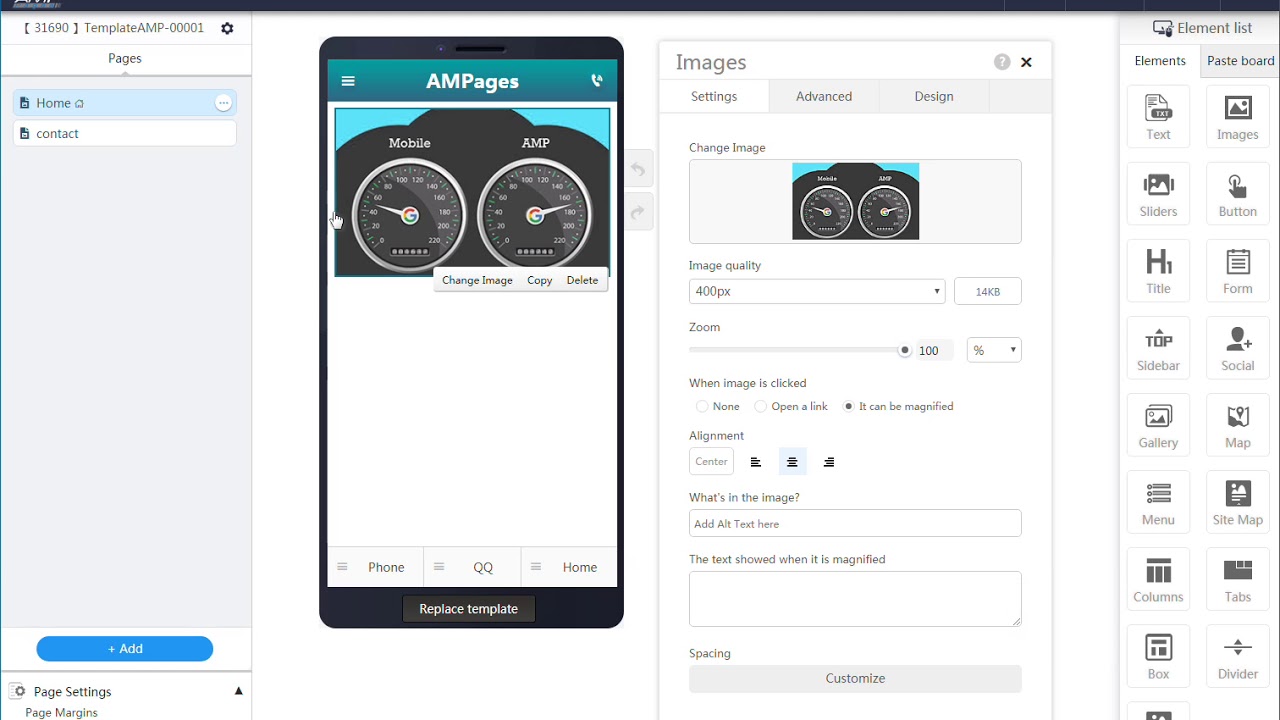The height and width of the screenshot is (720, 1280).
Task: Click the Center alignment label button
Action: [x=711, y=462]
